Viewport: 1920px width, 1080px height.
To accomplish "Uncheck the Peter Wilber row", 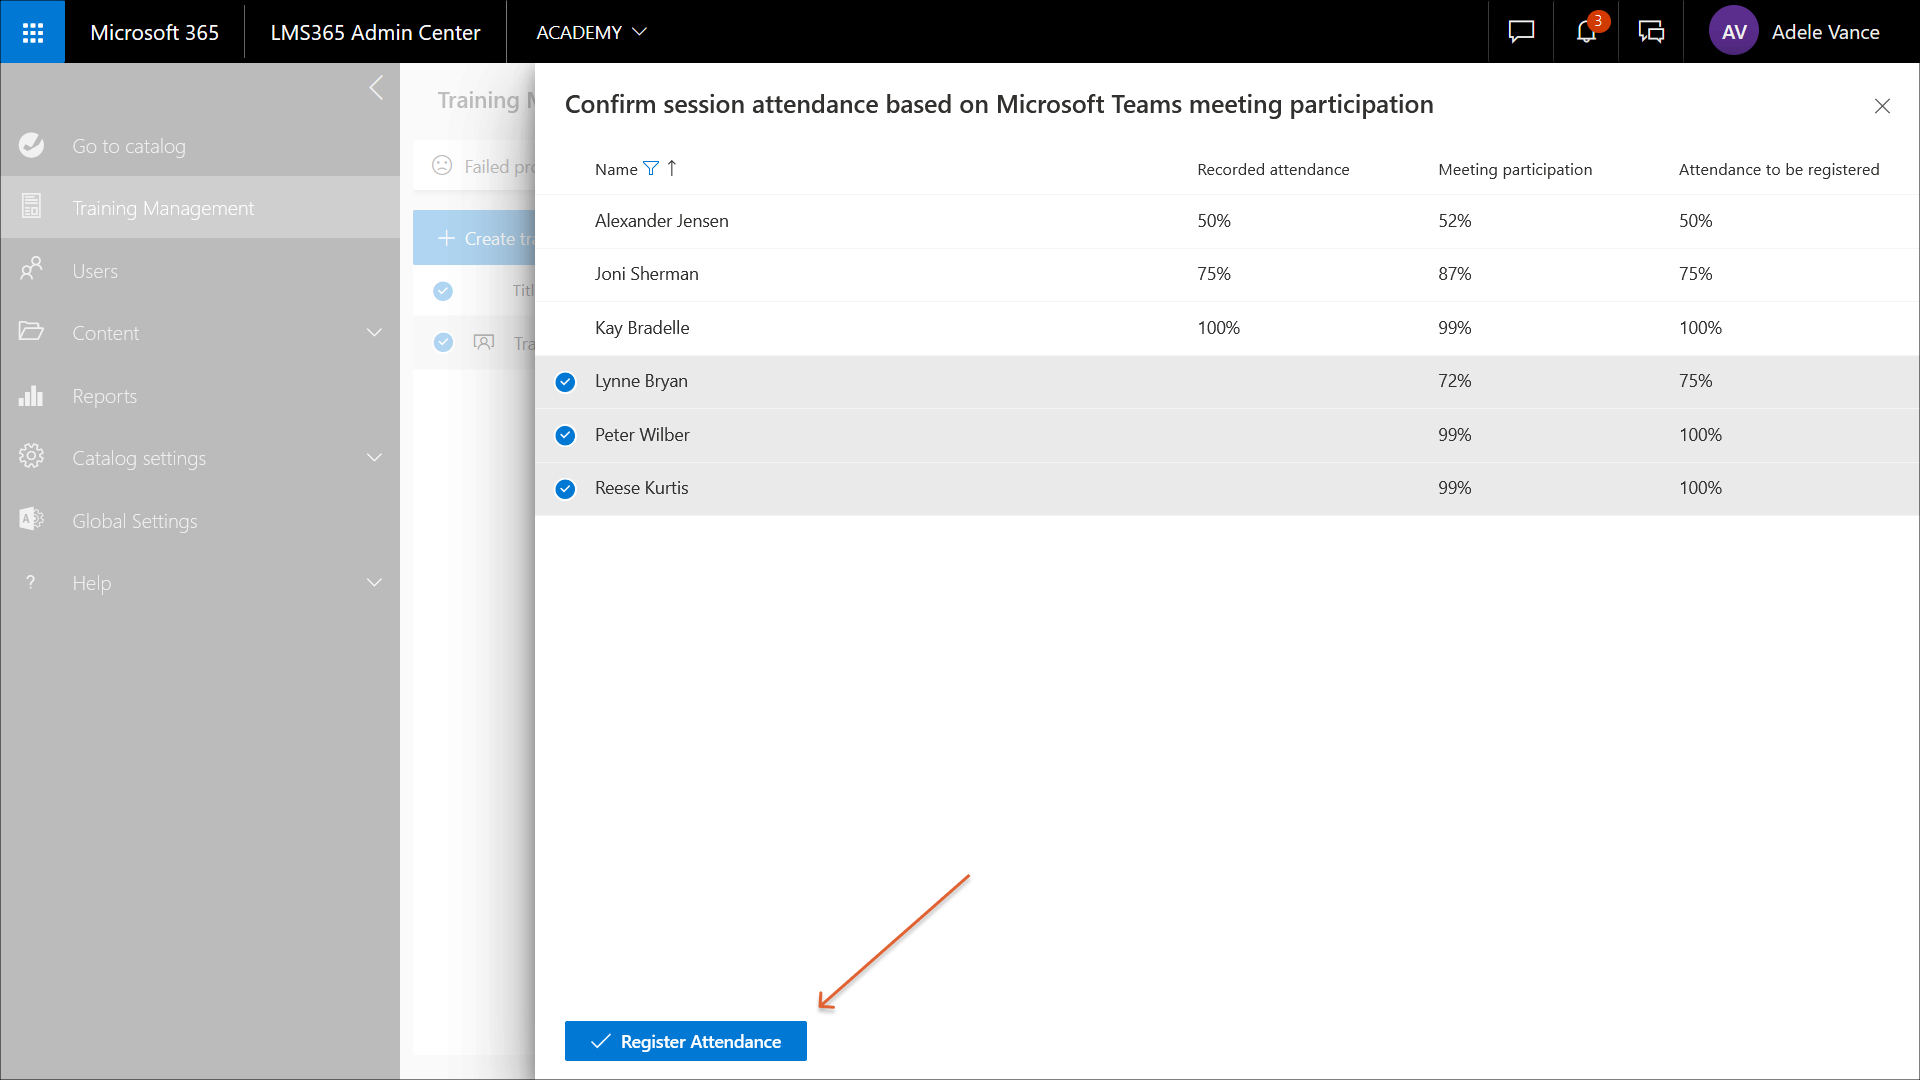I will 565,435.
